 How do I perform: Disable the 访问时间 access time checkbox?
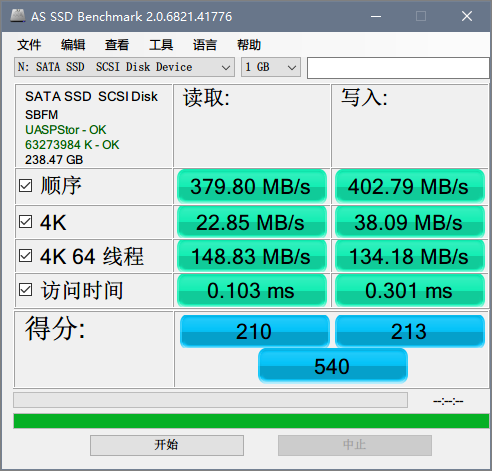click(x=26, y=290)
